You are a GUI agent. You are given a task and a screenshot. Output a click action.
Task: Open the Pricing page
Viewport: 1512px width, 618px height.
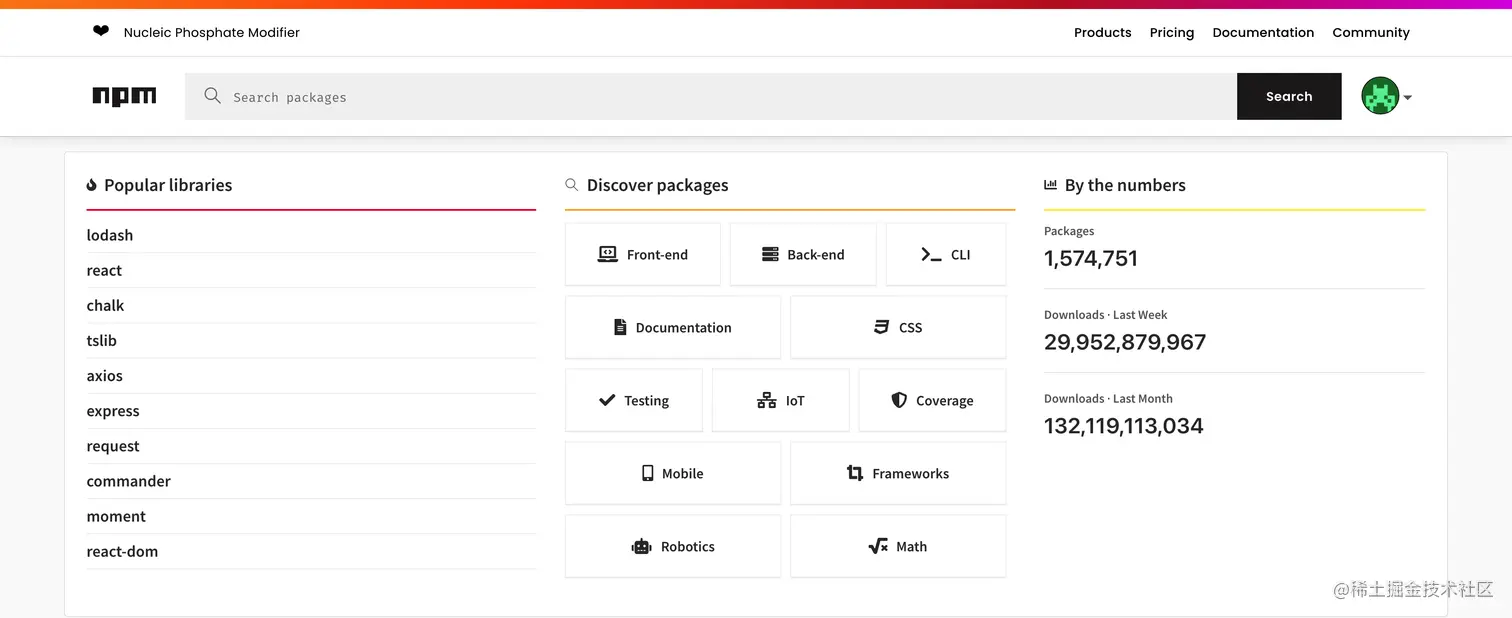[x=1171, y=32]
